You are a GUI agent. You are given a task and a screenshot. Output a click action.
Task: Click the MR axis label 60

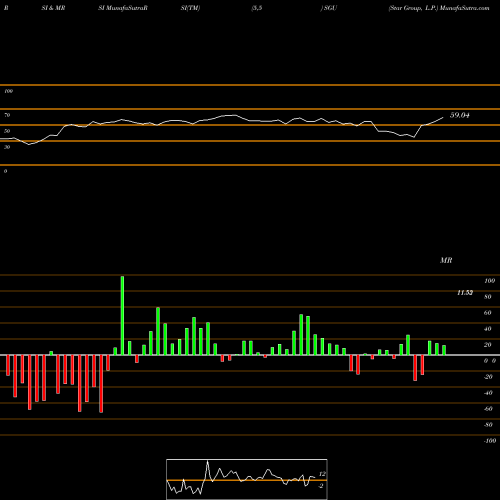point(488,313)
